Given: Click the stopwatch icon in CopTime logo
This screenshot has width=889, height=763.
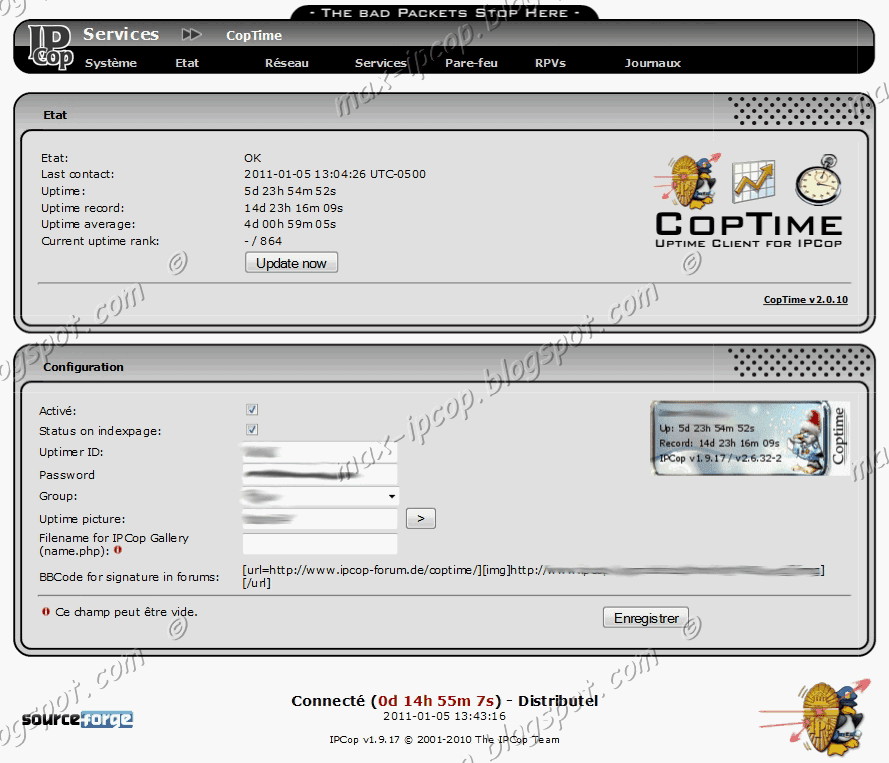Looking at the screenshot, I should click(x=818, y=180).
